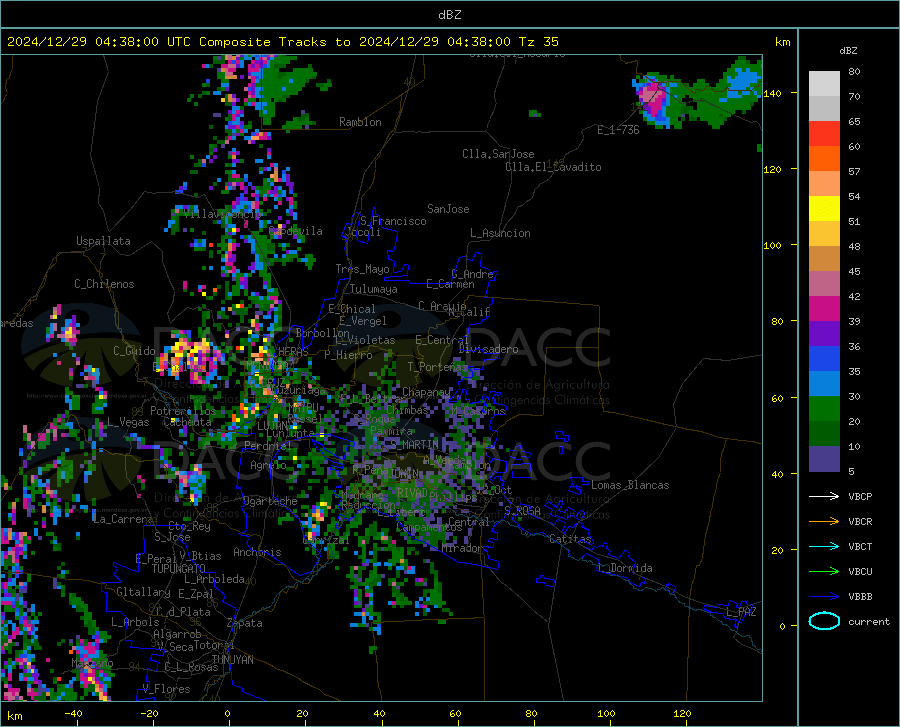Click the 'current' legend label
The image size is (900, 727).
(869, 621)
